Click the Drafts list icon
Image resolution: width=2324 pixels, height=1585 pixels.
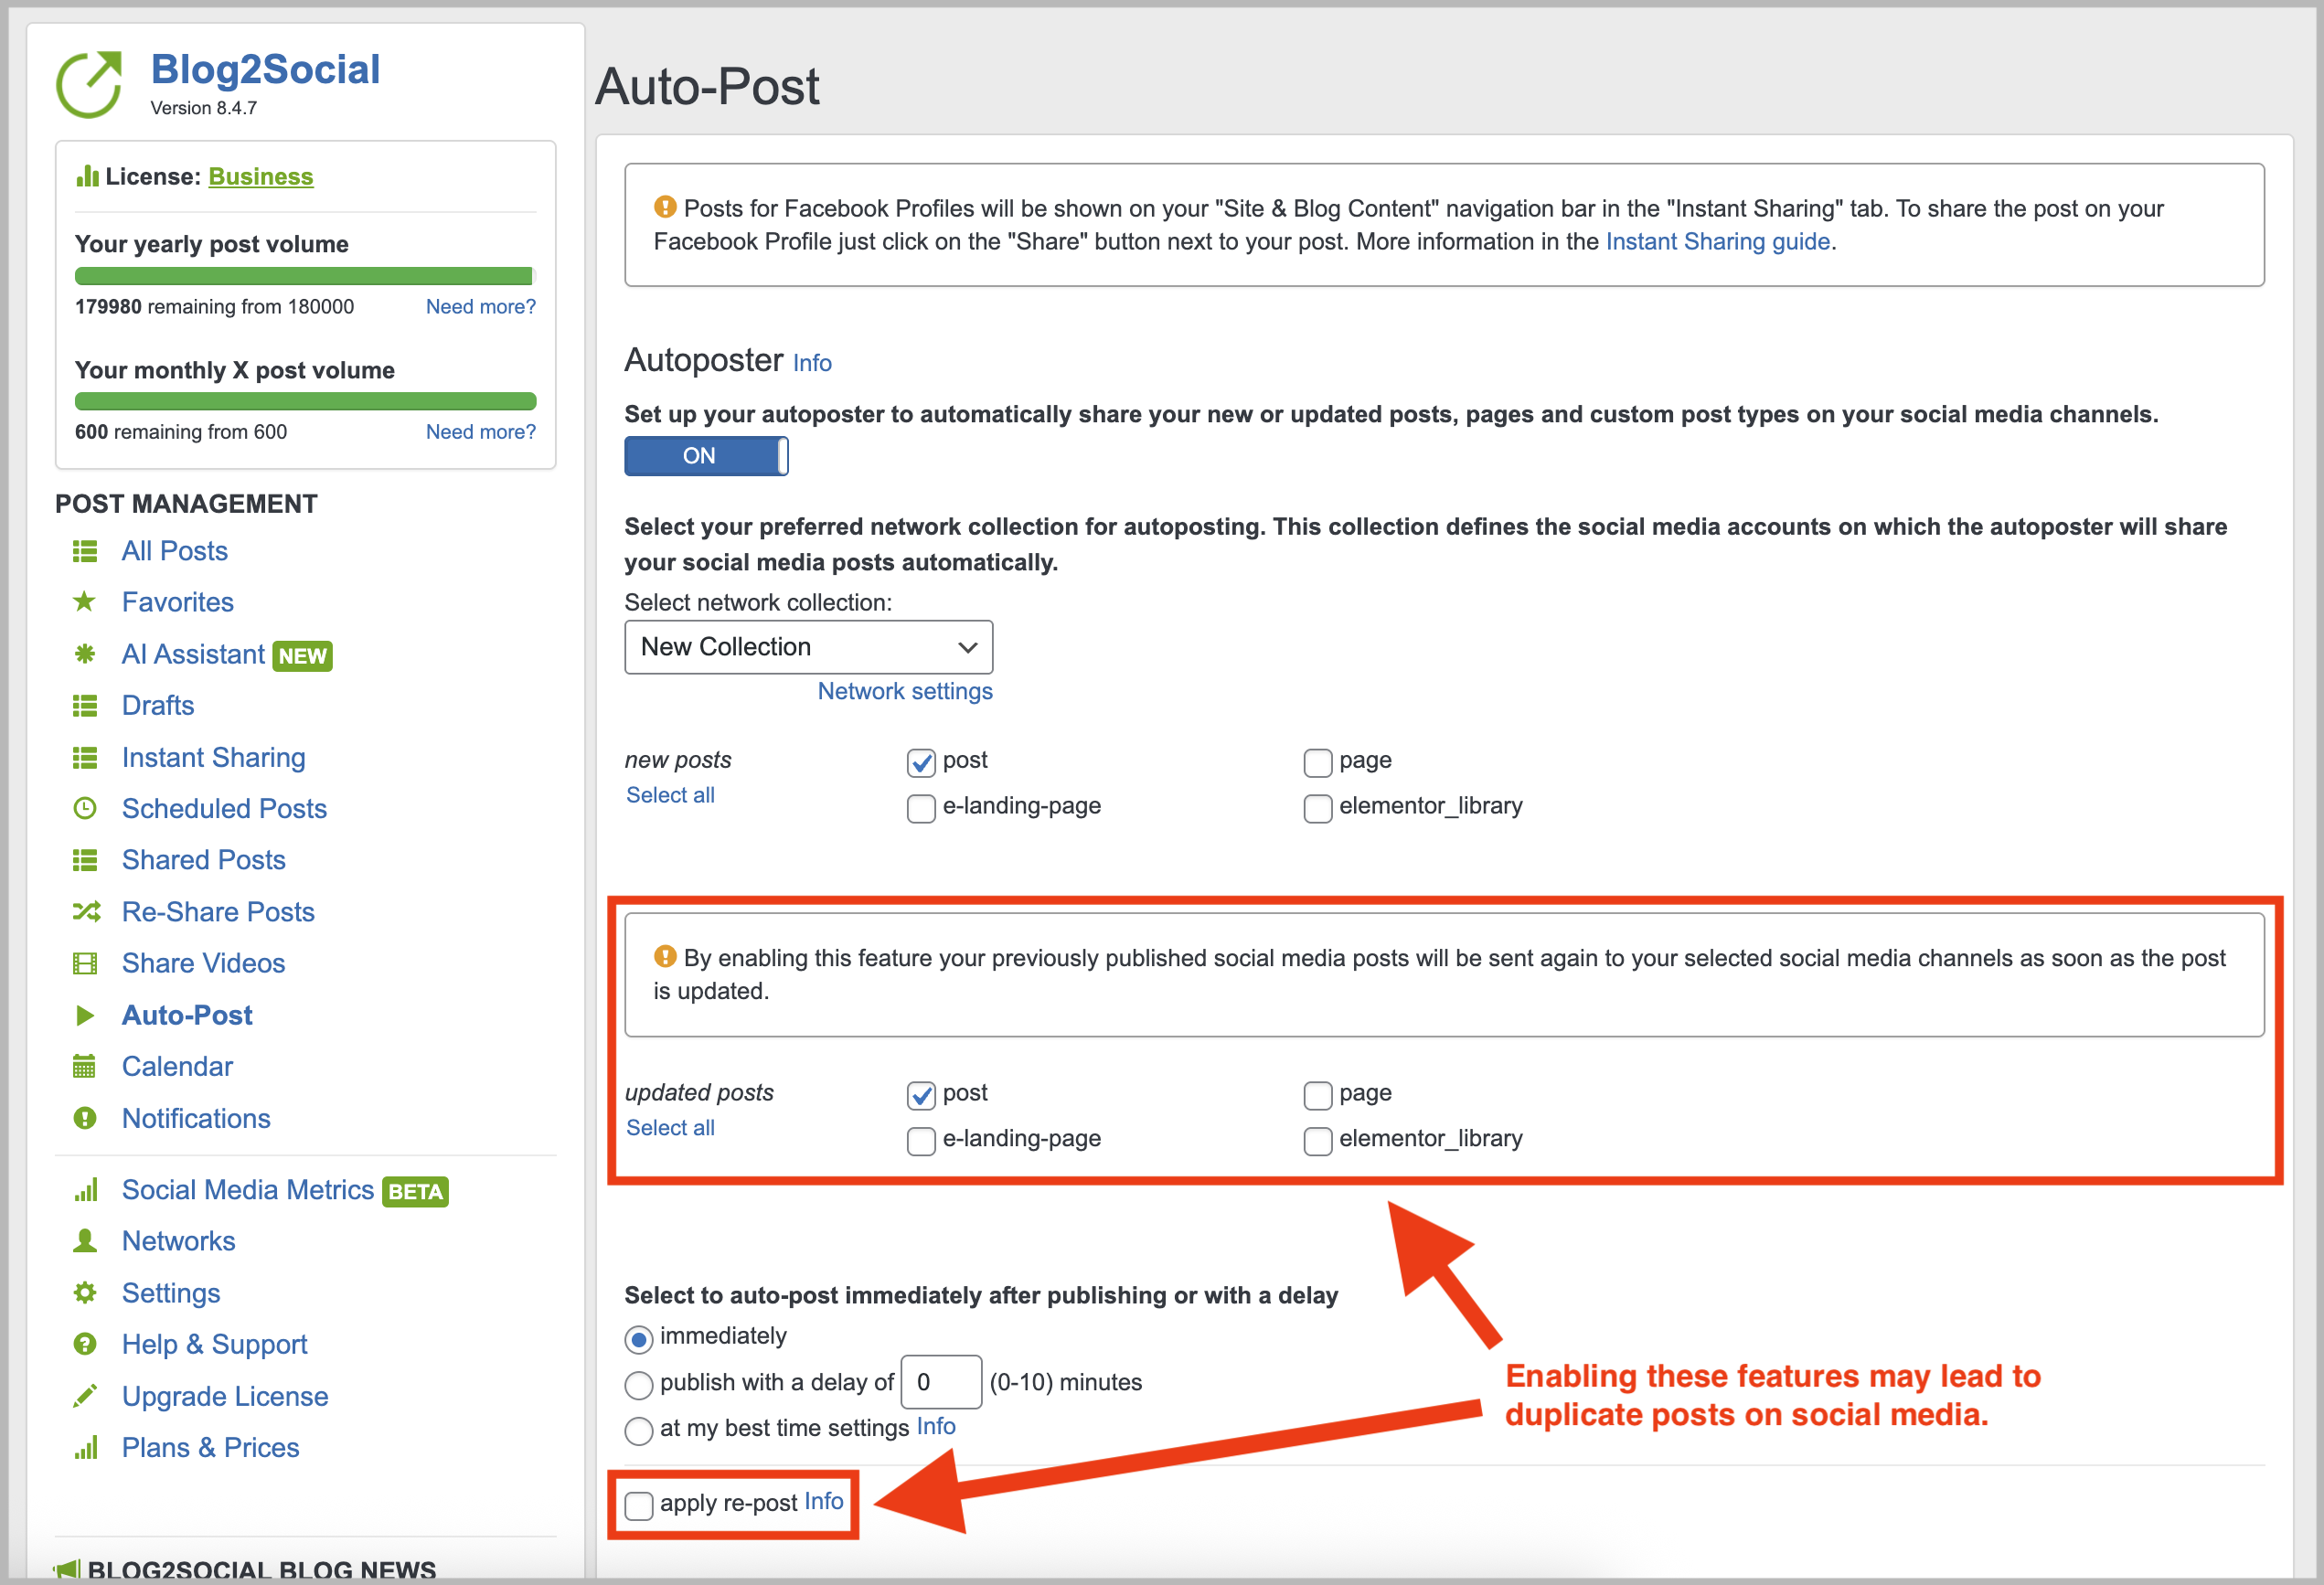tap(85, 706)
